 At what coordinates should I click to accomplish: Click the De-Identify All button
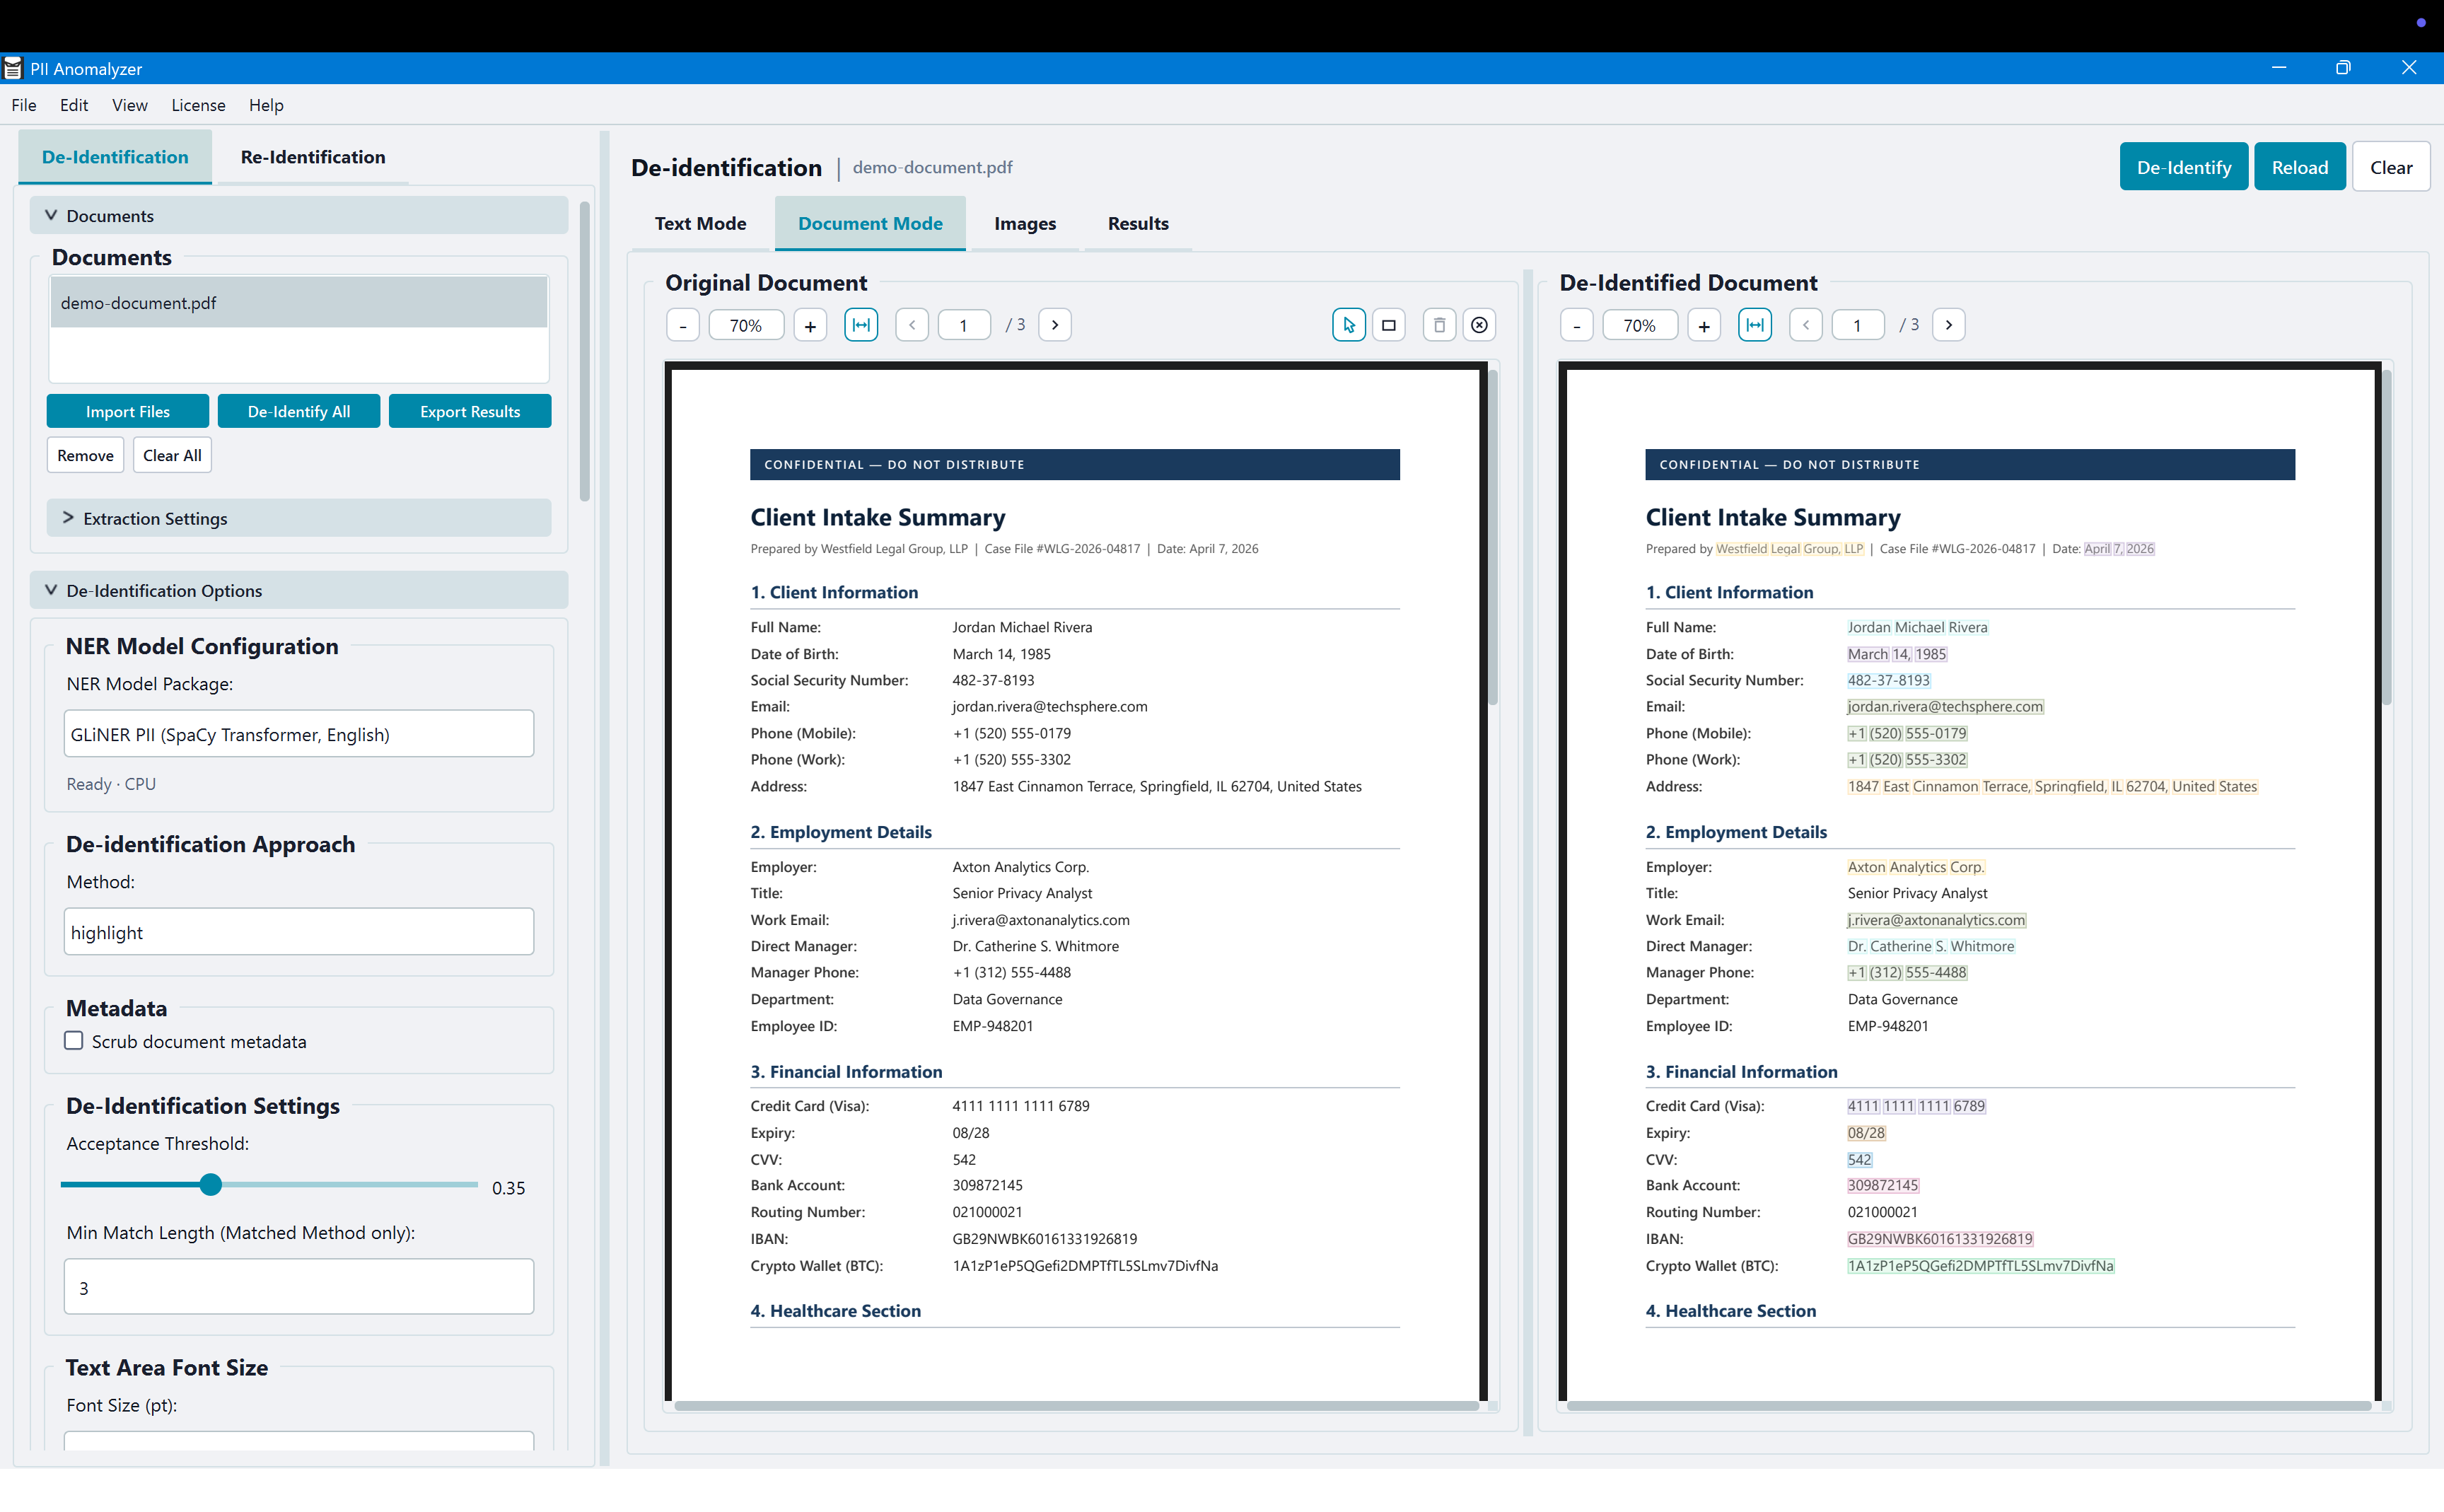(x=298, y=410)
